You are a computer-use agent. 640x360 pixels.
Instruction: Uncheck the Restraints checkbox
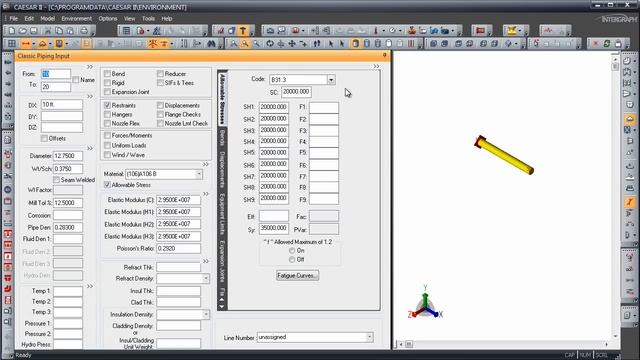coord(107,105)
